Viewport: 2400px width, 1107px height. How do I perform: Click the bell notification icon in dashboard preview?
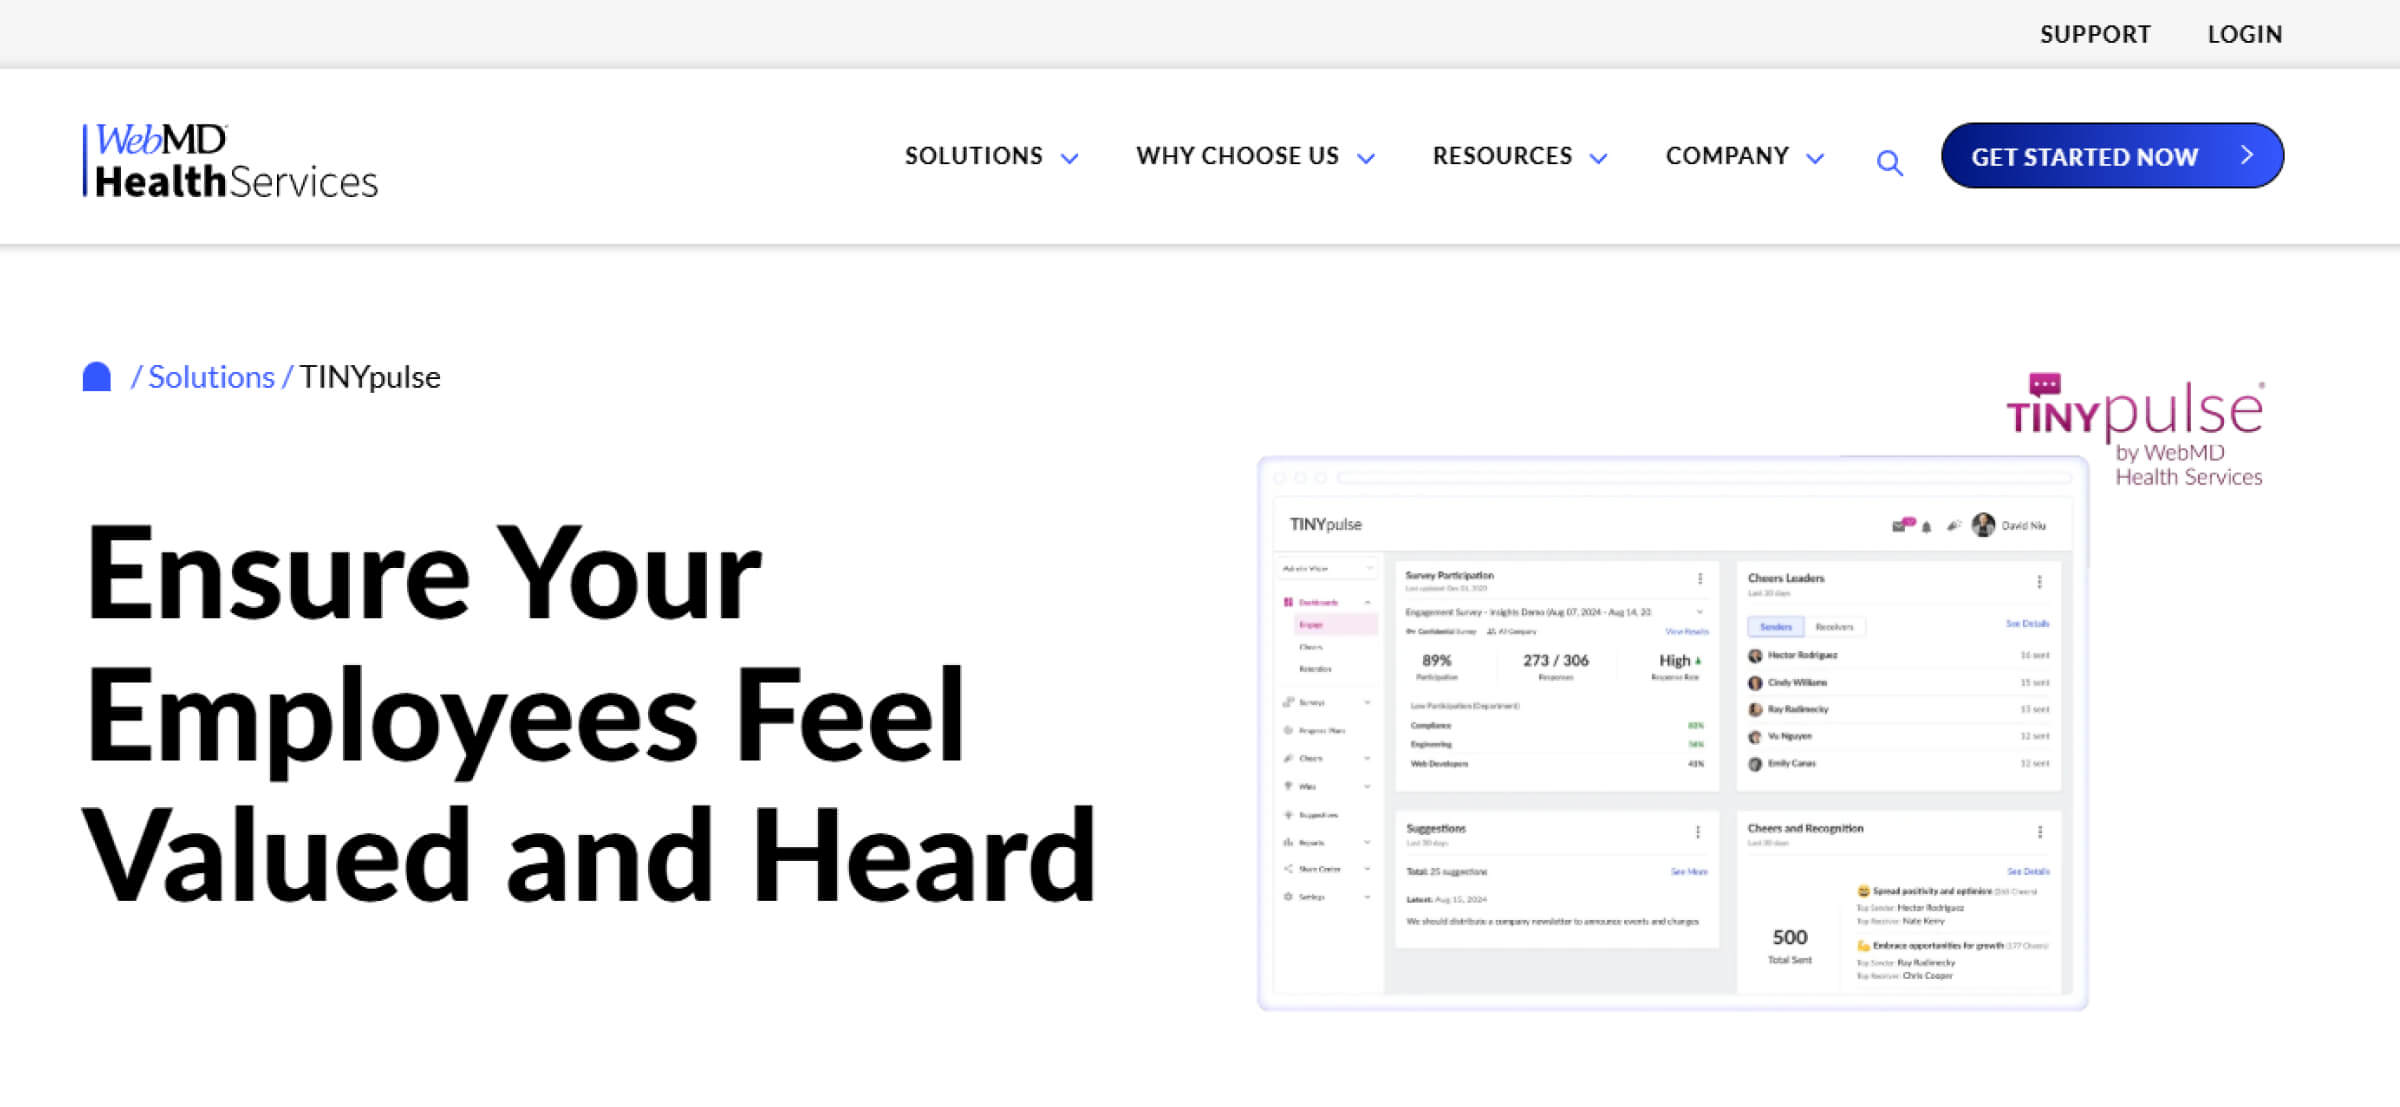coord(1926,526)
